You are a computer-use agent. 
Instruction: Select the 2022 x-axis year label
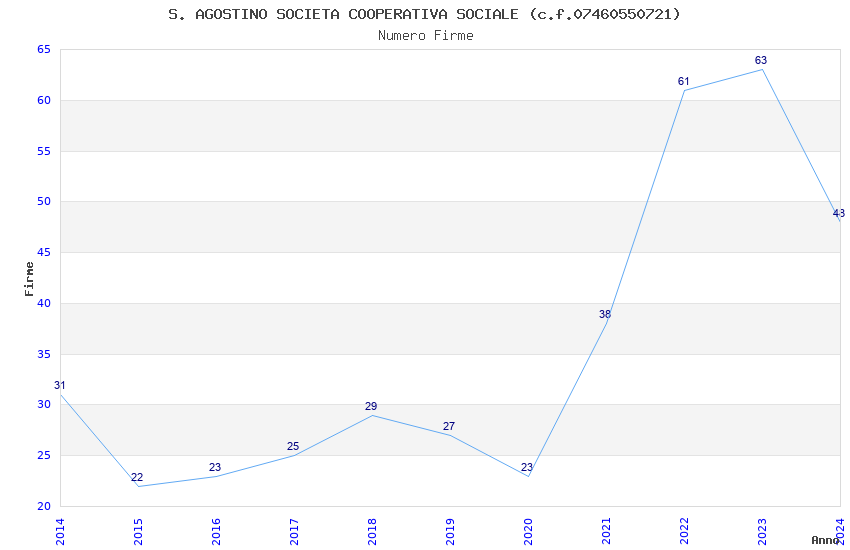point(684,532)
